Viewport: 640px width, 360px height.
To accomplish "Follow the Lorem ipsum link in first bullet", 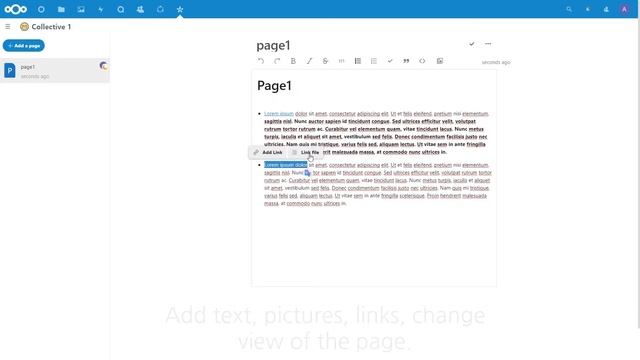I will click(x=279, y=114).
